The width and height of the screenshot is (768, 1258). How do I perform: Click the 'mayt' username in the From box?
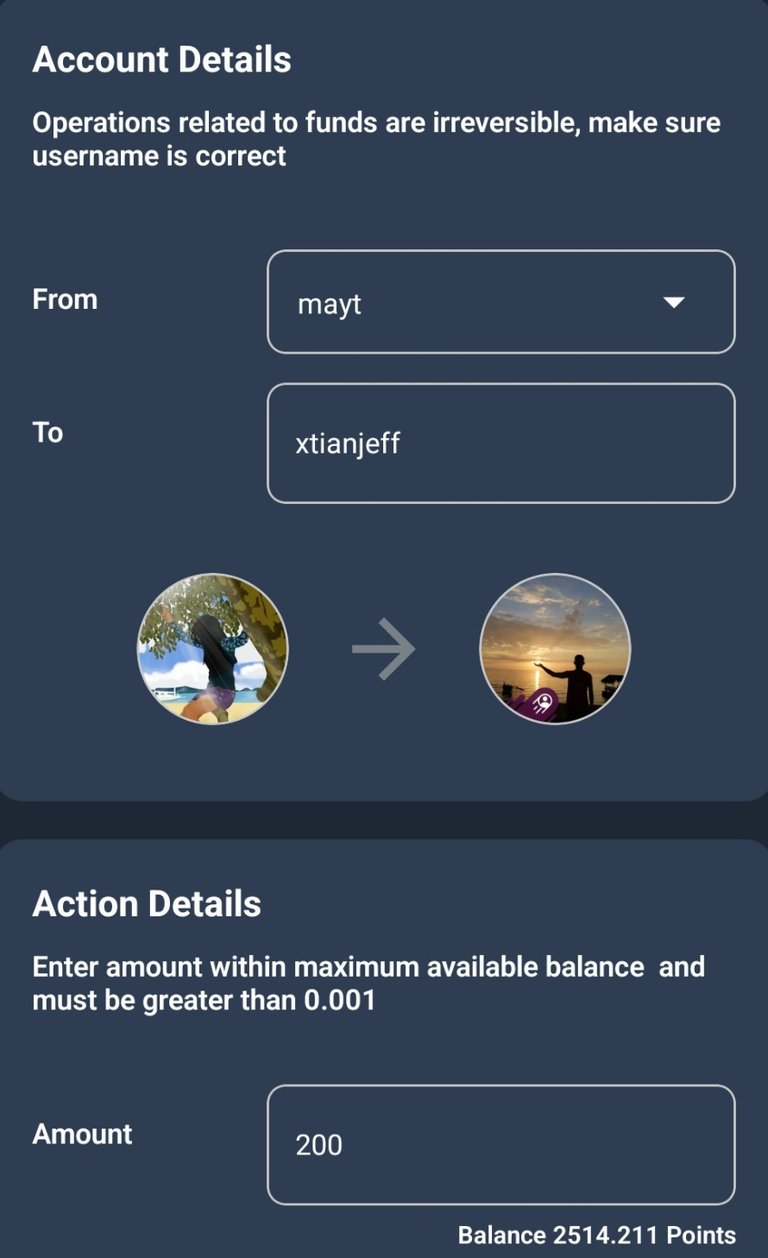click(x=329, y=305)
